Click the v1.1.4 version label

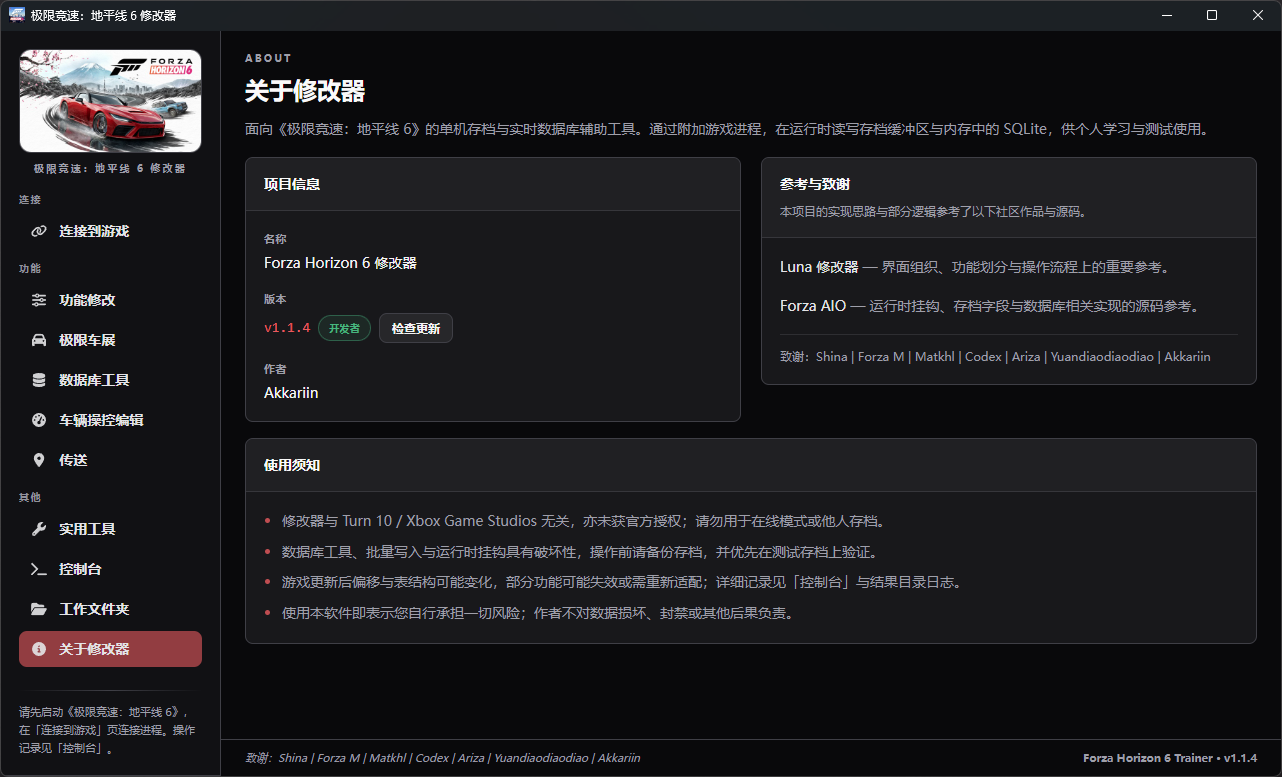pos(287,328)
